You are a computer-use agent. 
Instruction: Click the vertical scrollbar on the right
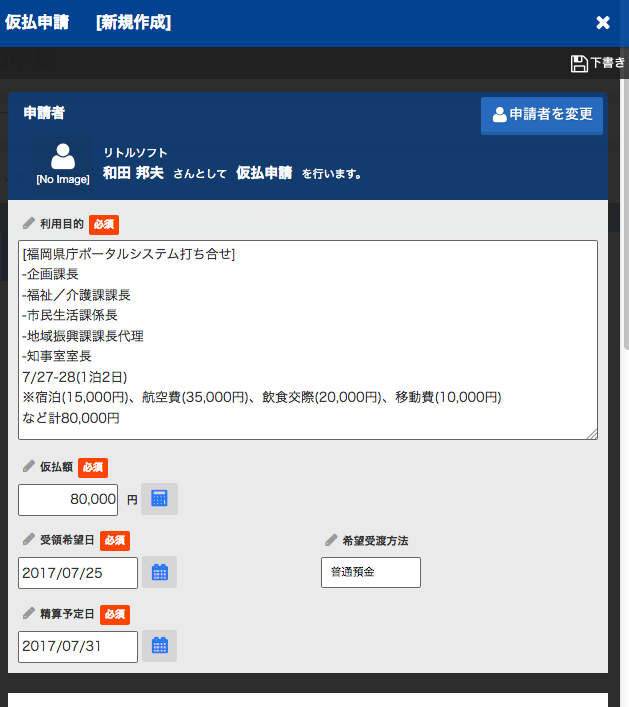click(626, 214)
